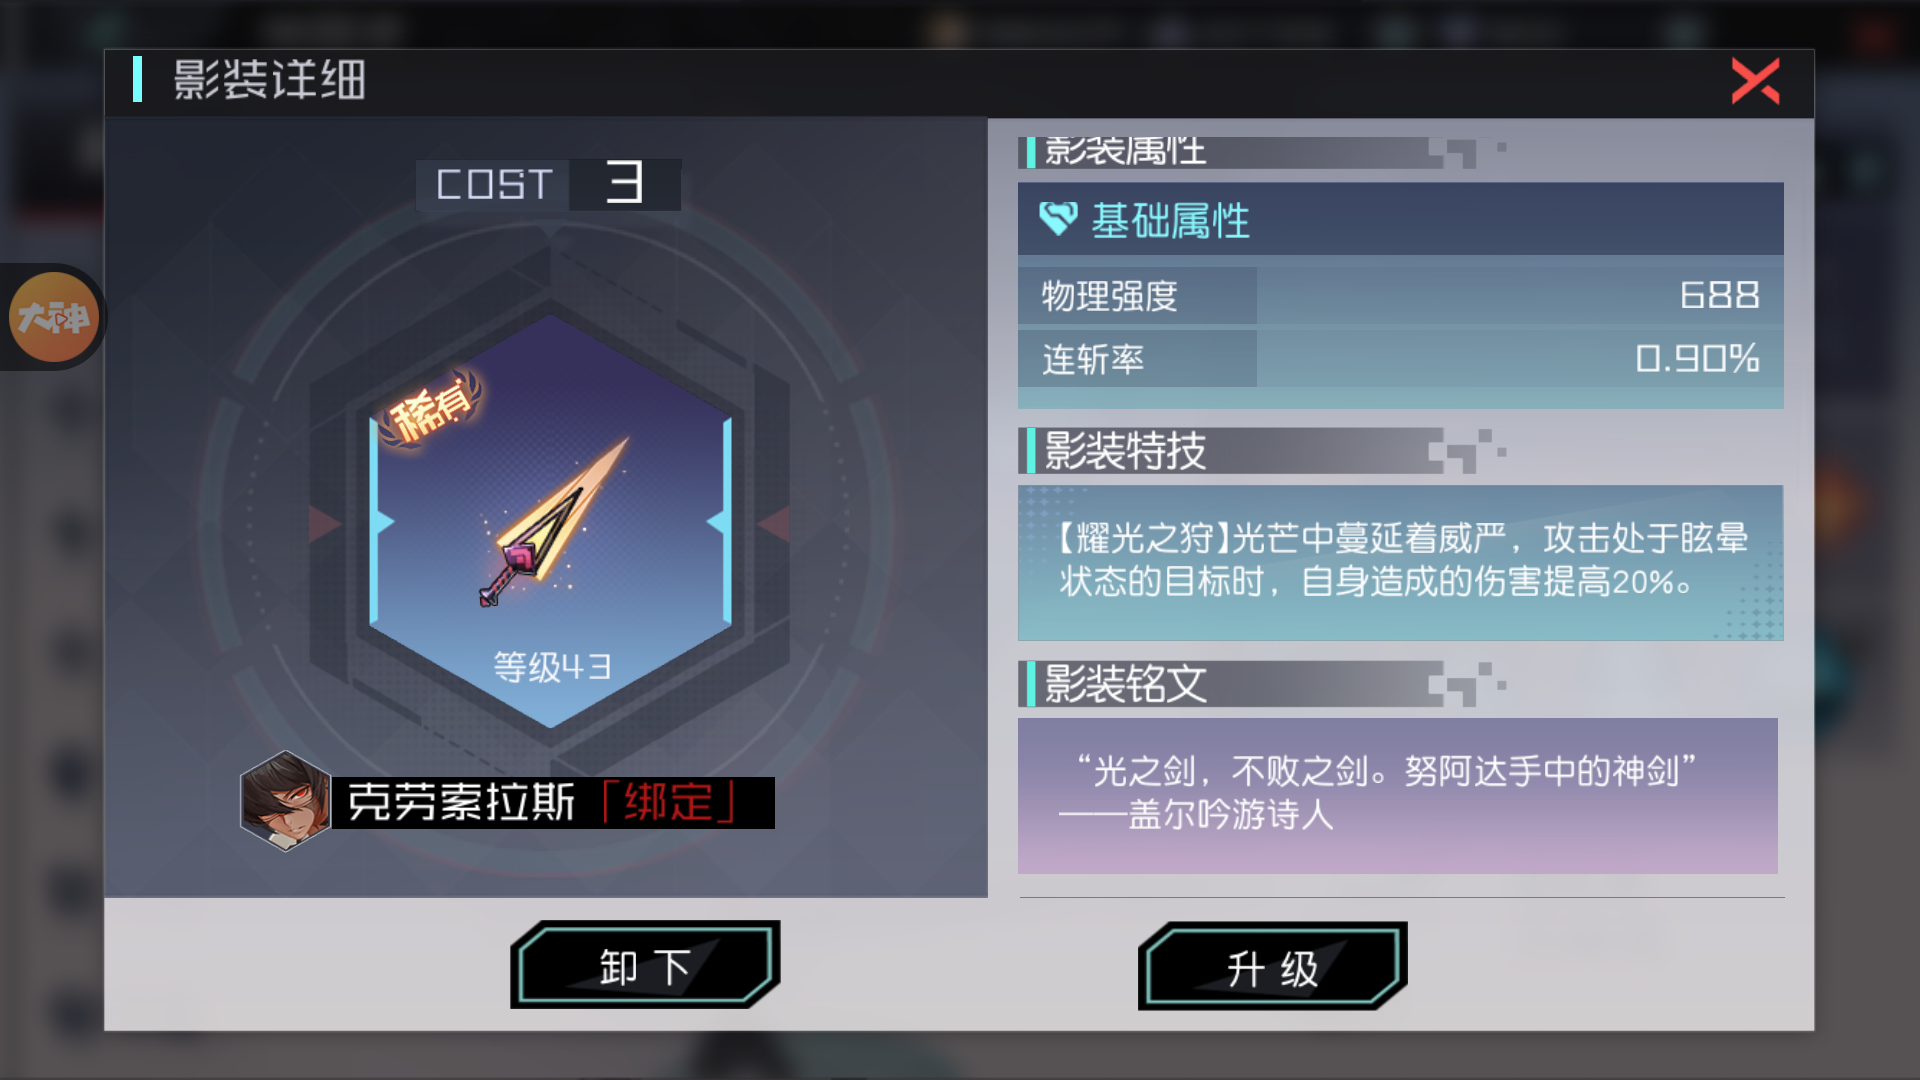The height and width of the screenshot is (1080, 1920).
Task: Close the 影装详细 dialog with red X
Action: click(x=1756, y=81)
